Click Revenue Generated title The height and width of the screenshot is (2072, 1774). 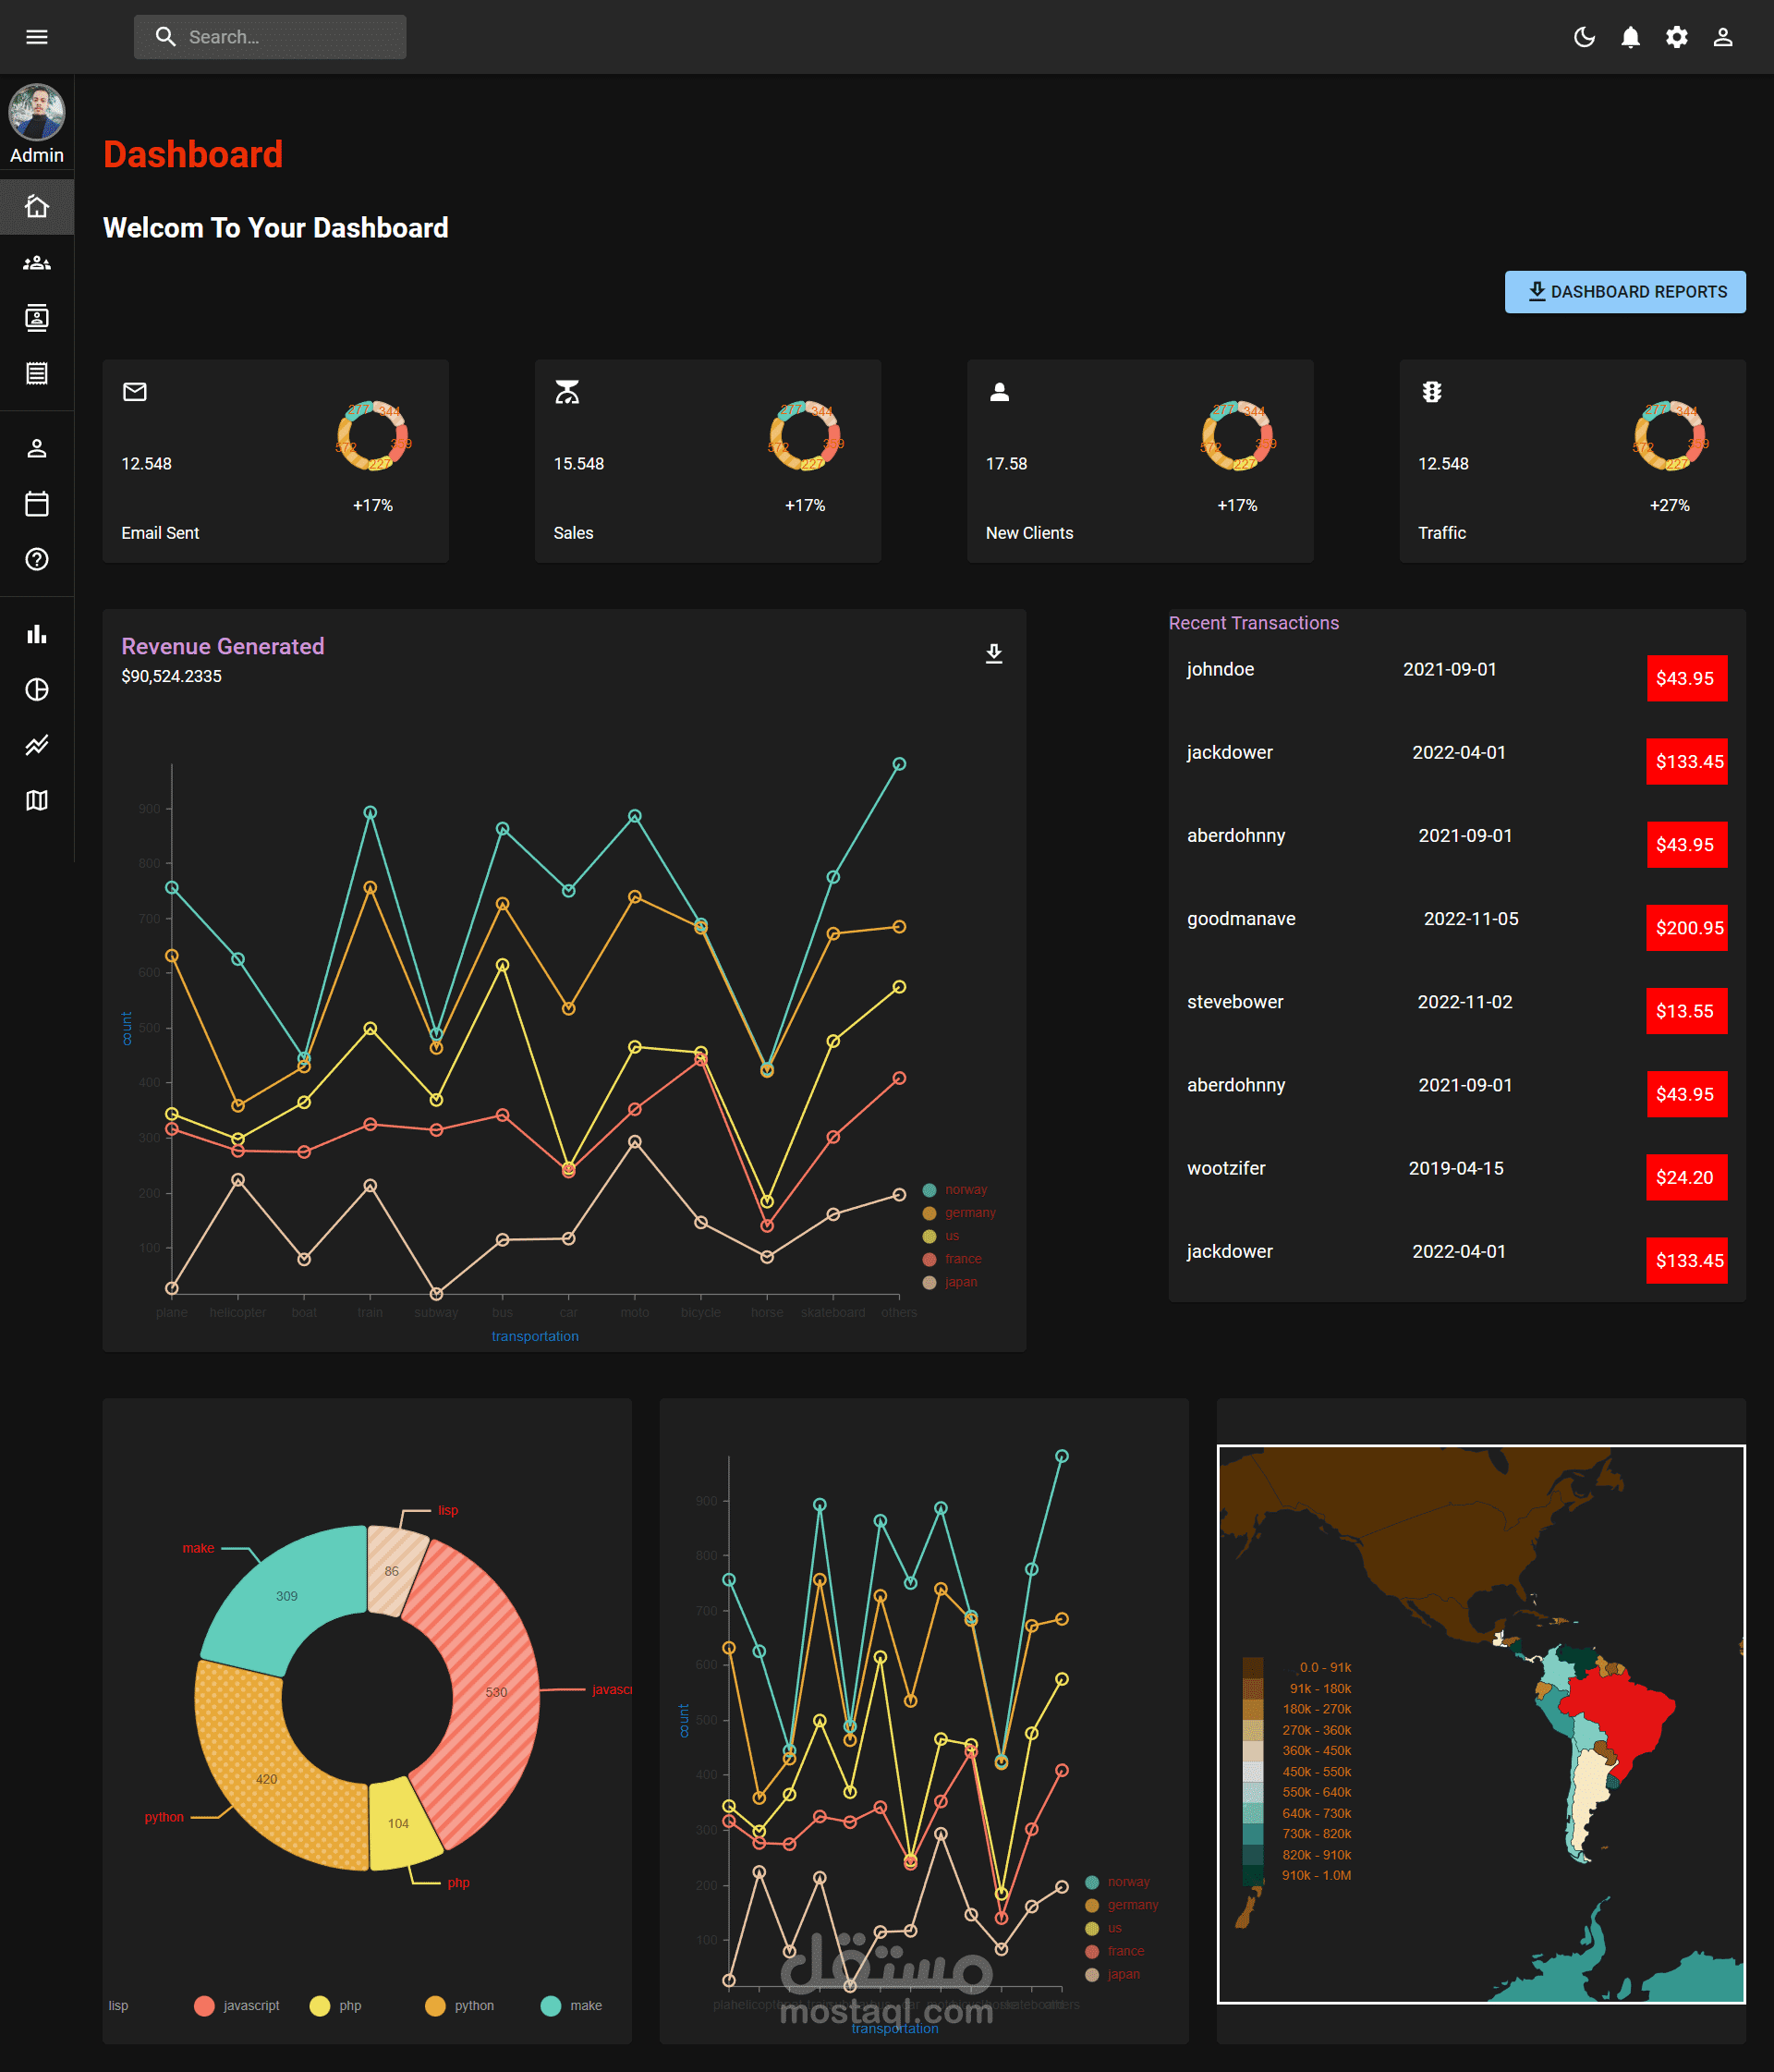[x=223, y=647]
